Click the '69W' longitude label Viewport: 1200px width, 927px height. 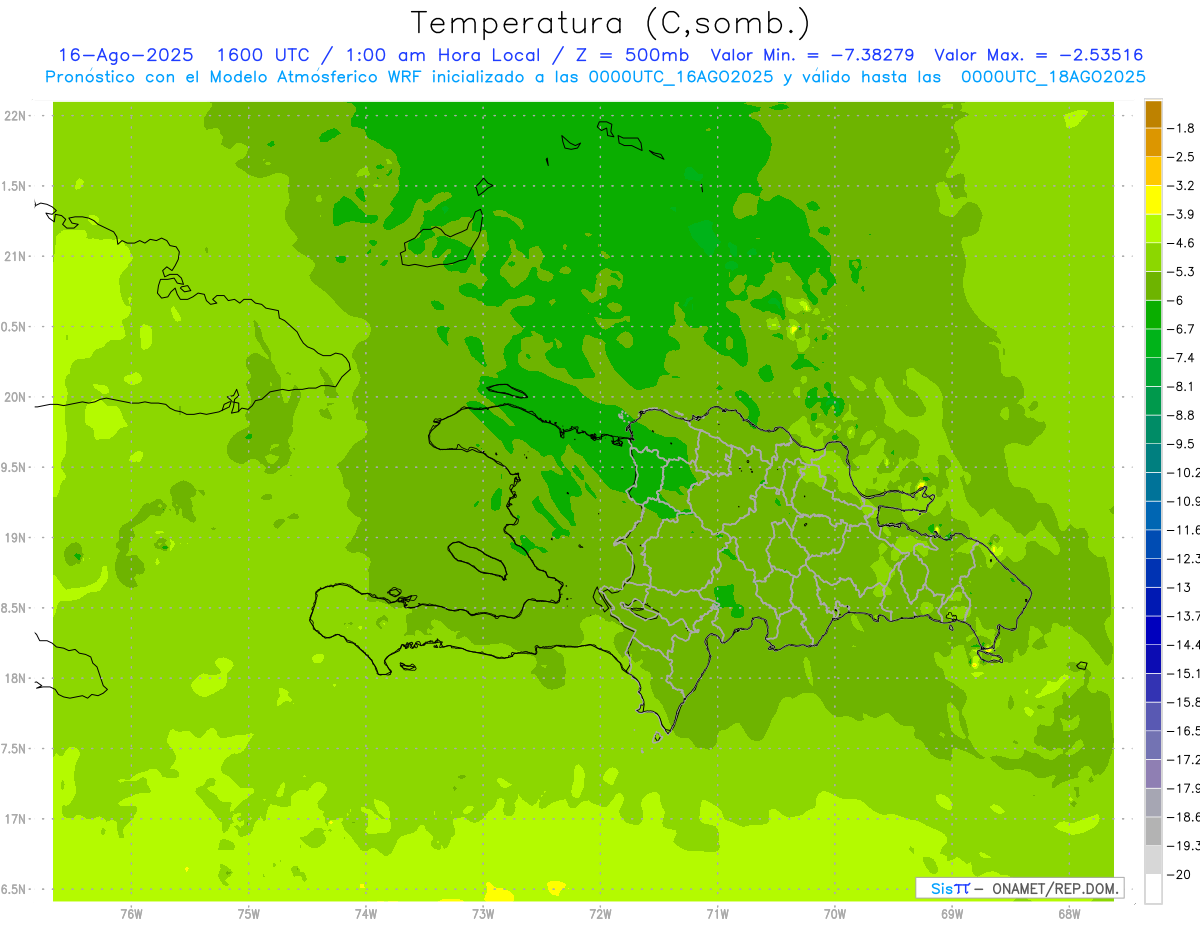pos(952,913)
